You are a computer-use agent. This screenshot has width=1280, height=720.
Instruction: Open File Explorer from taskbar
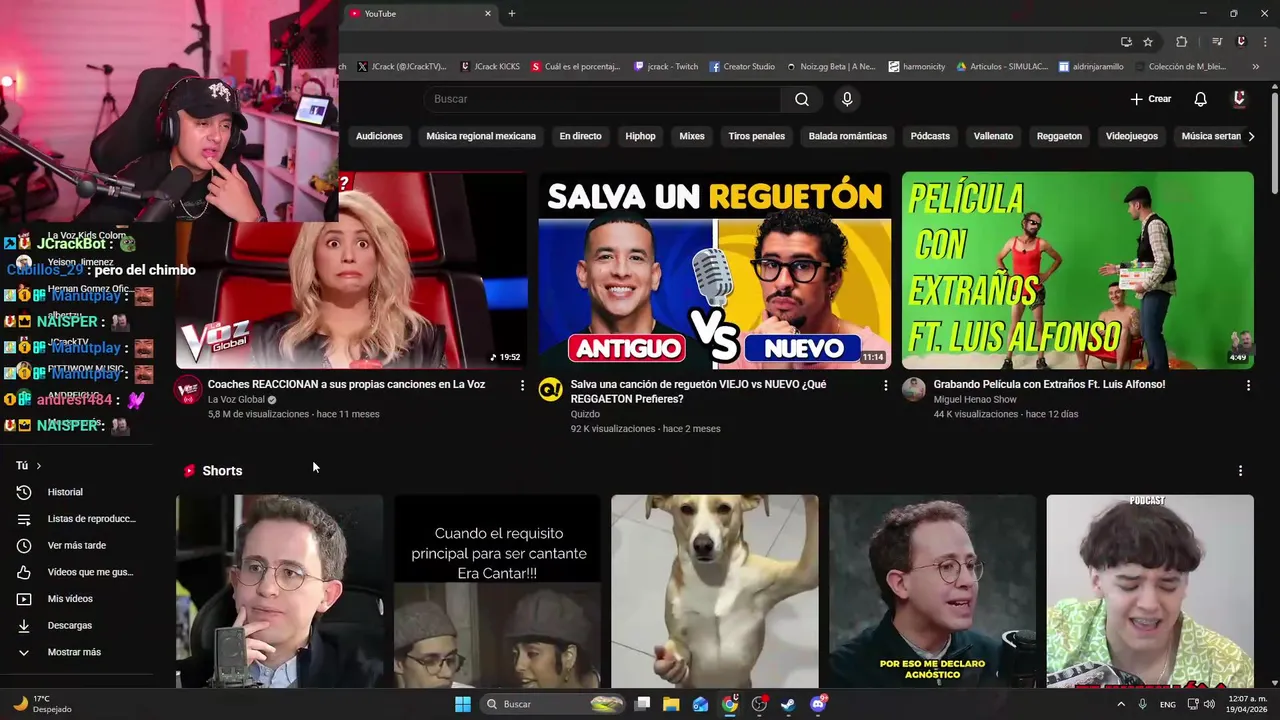671,704
